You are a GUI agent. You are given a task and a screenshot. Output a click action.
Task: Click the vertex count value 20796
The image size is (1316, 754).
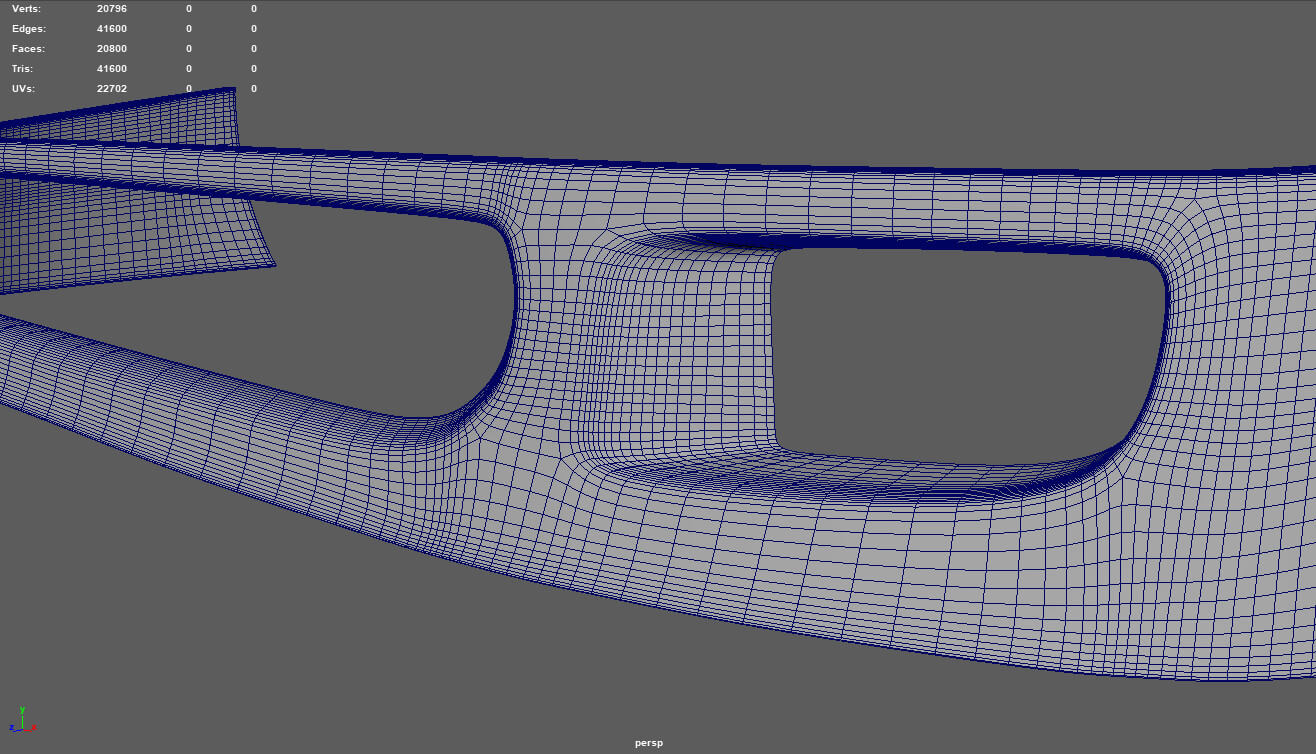[112, 9]
